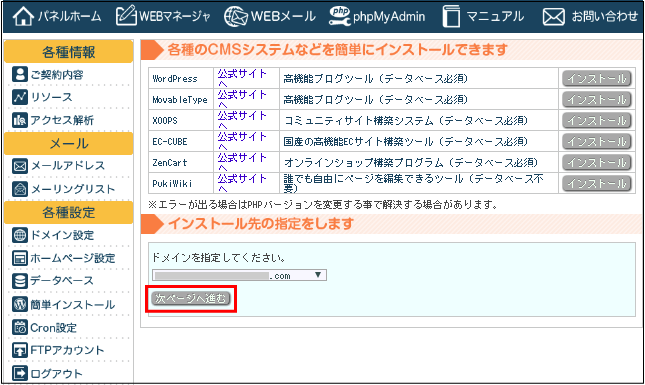Screen dimensions: 645x385
Task: Click the ログアウト exit icon
Action: coord(20,373)
